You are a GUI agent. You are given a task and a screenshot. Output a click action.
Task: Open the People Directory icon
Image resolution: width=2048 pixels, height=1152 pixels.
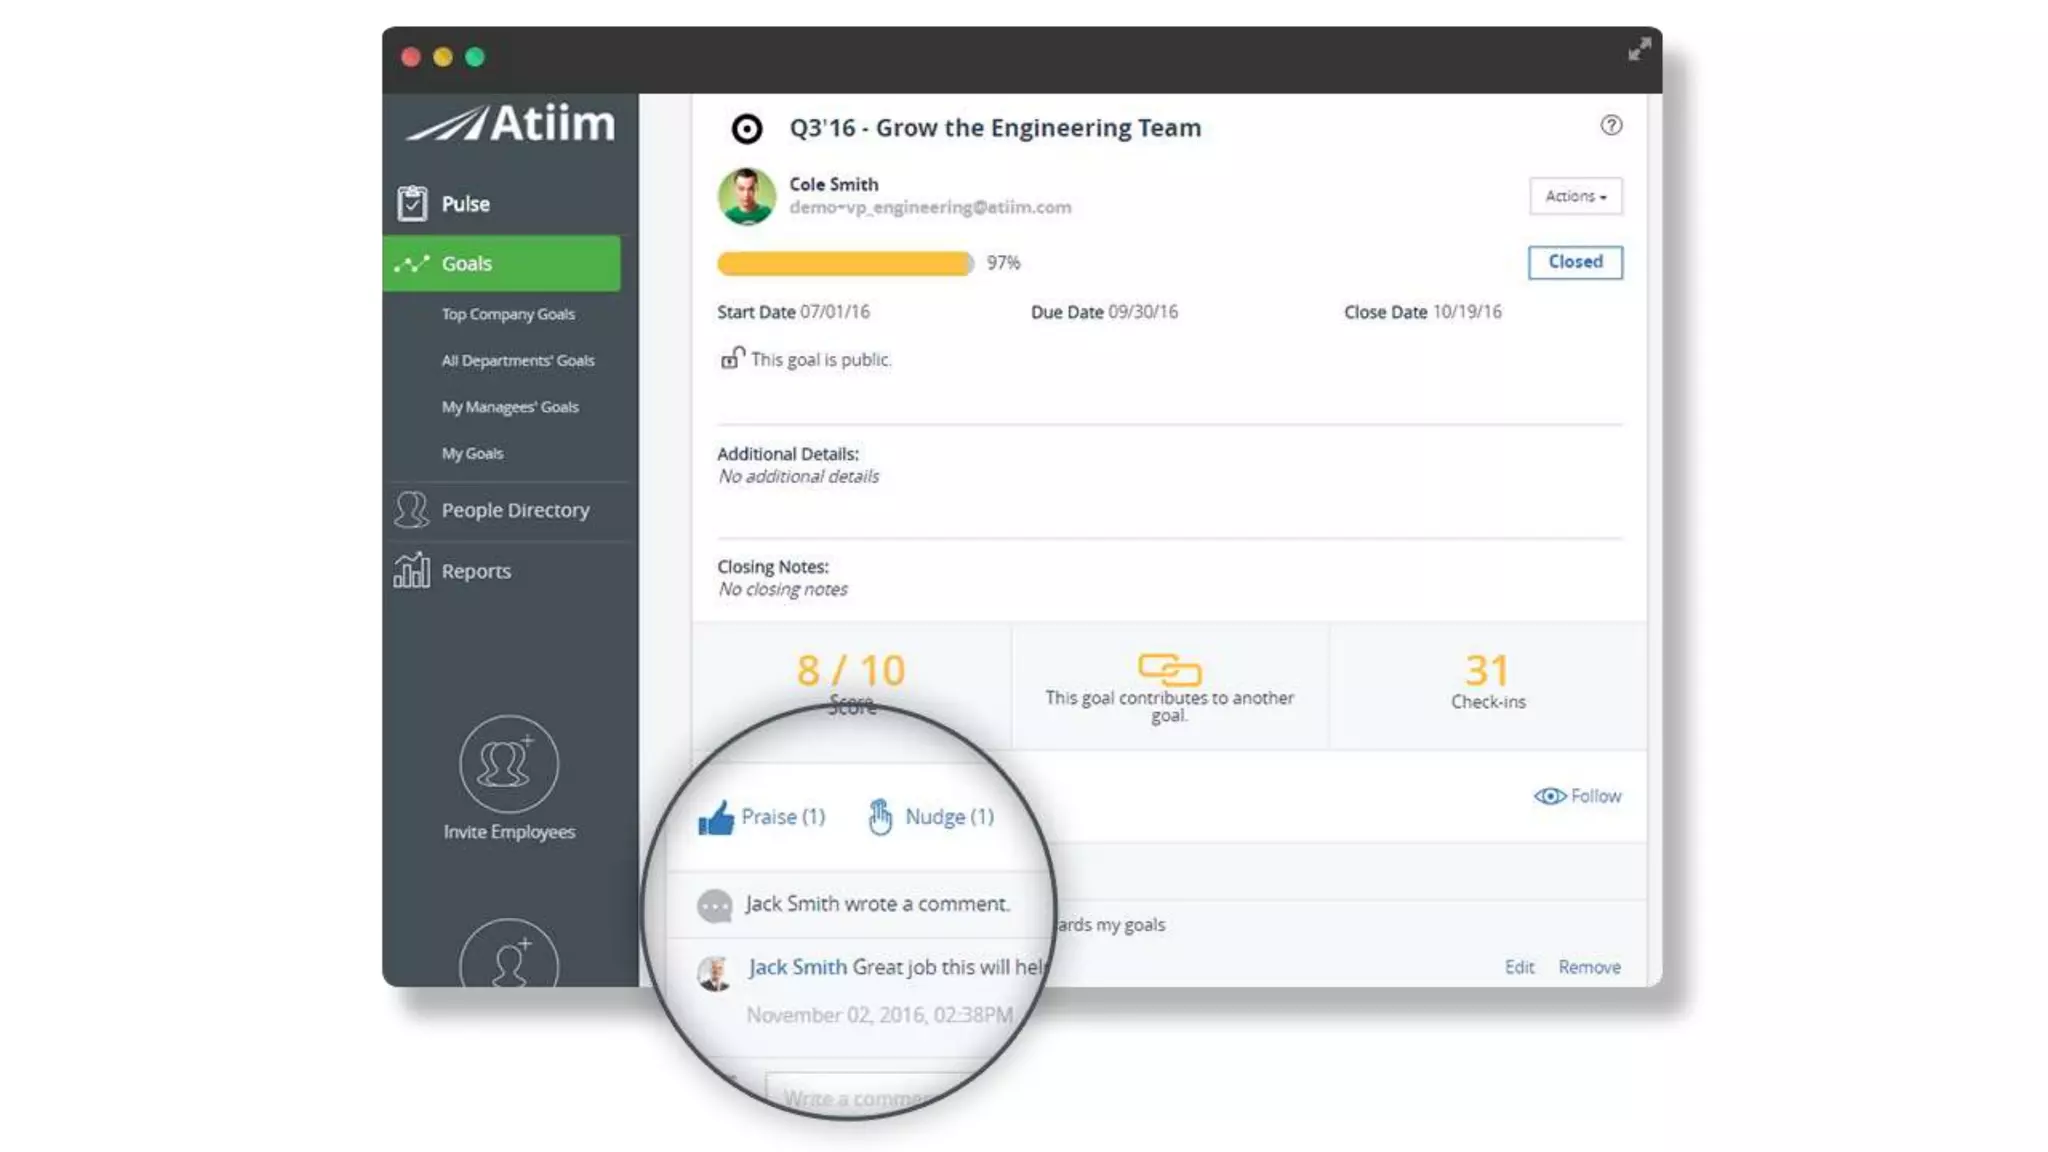click(411, 510)
